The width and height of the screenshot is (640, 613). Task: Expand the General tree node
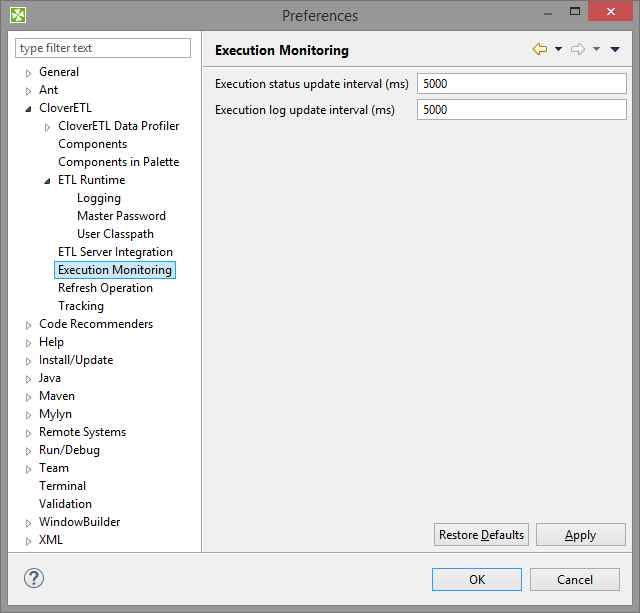pyautogui.click(x=28, y=73)
